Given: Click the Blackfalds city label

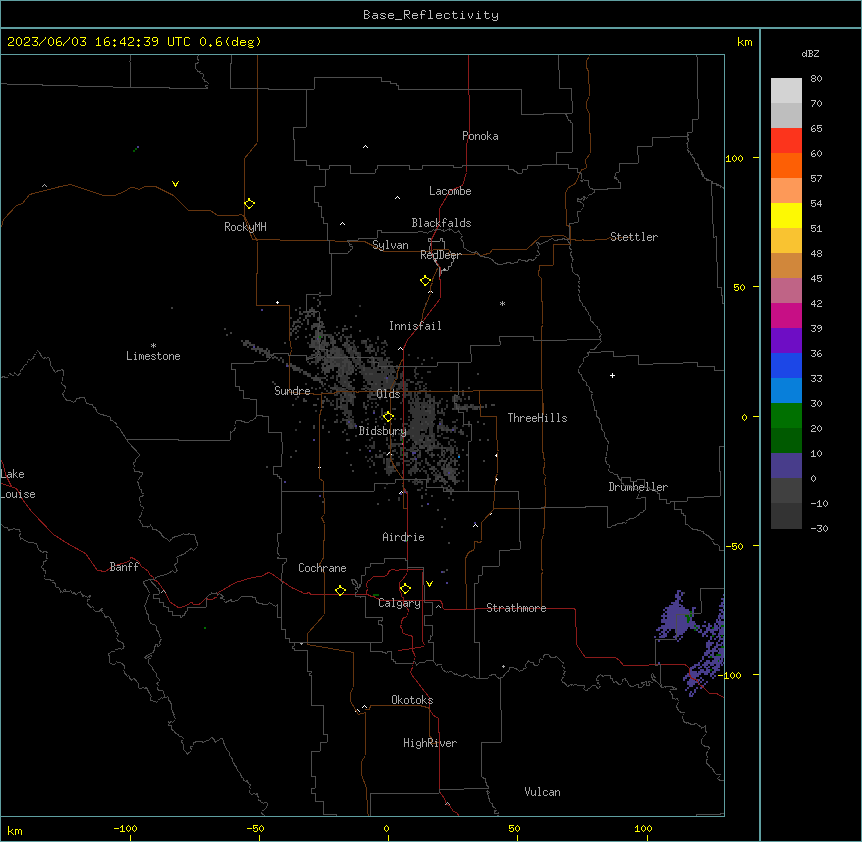Looking at the screenshot, I should pos(441,223).
